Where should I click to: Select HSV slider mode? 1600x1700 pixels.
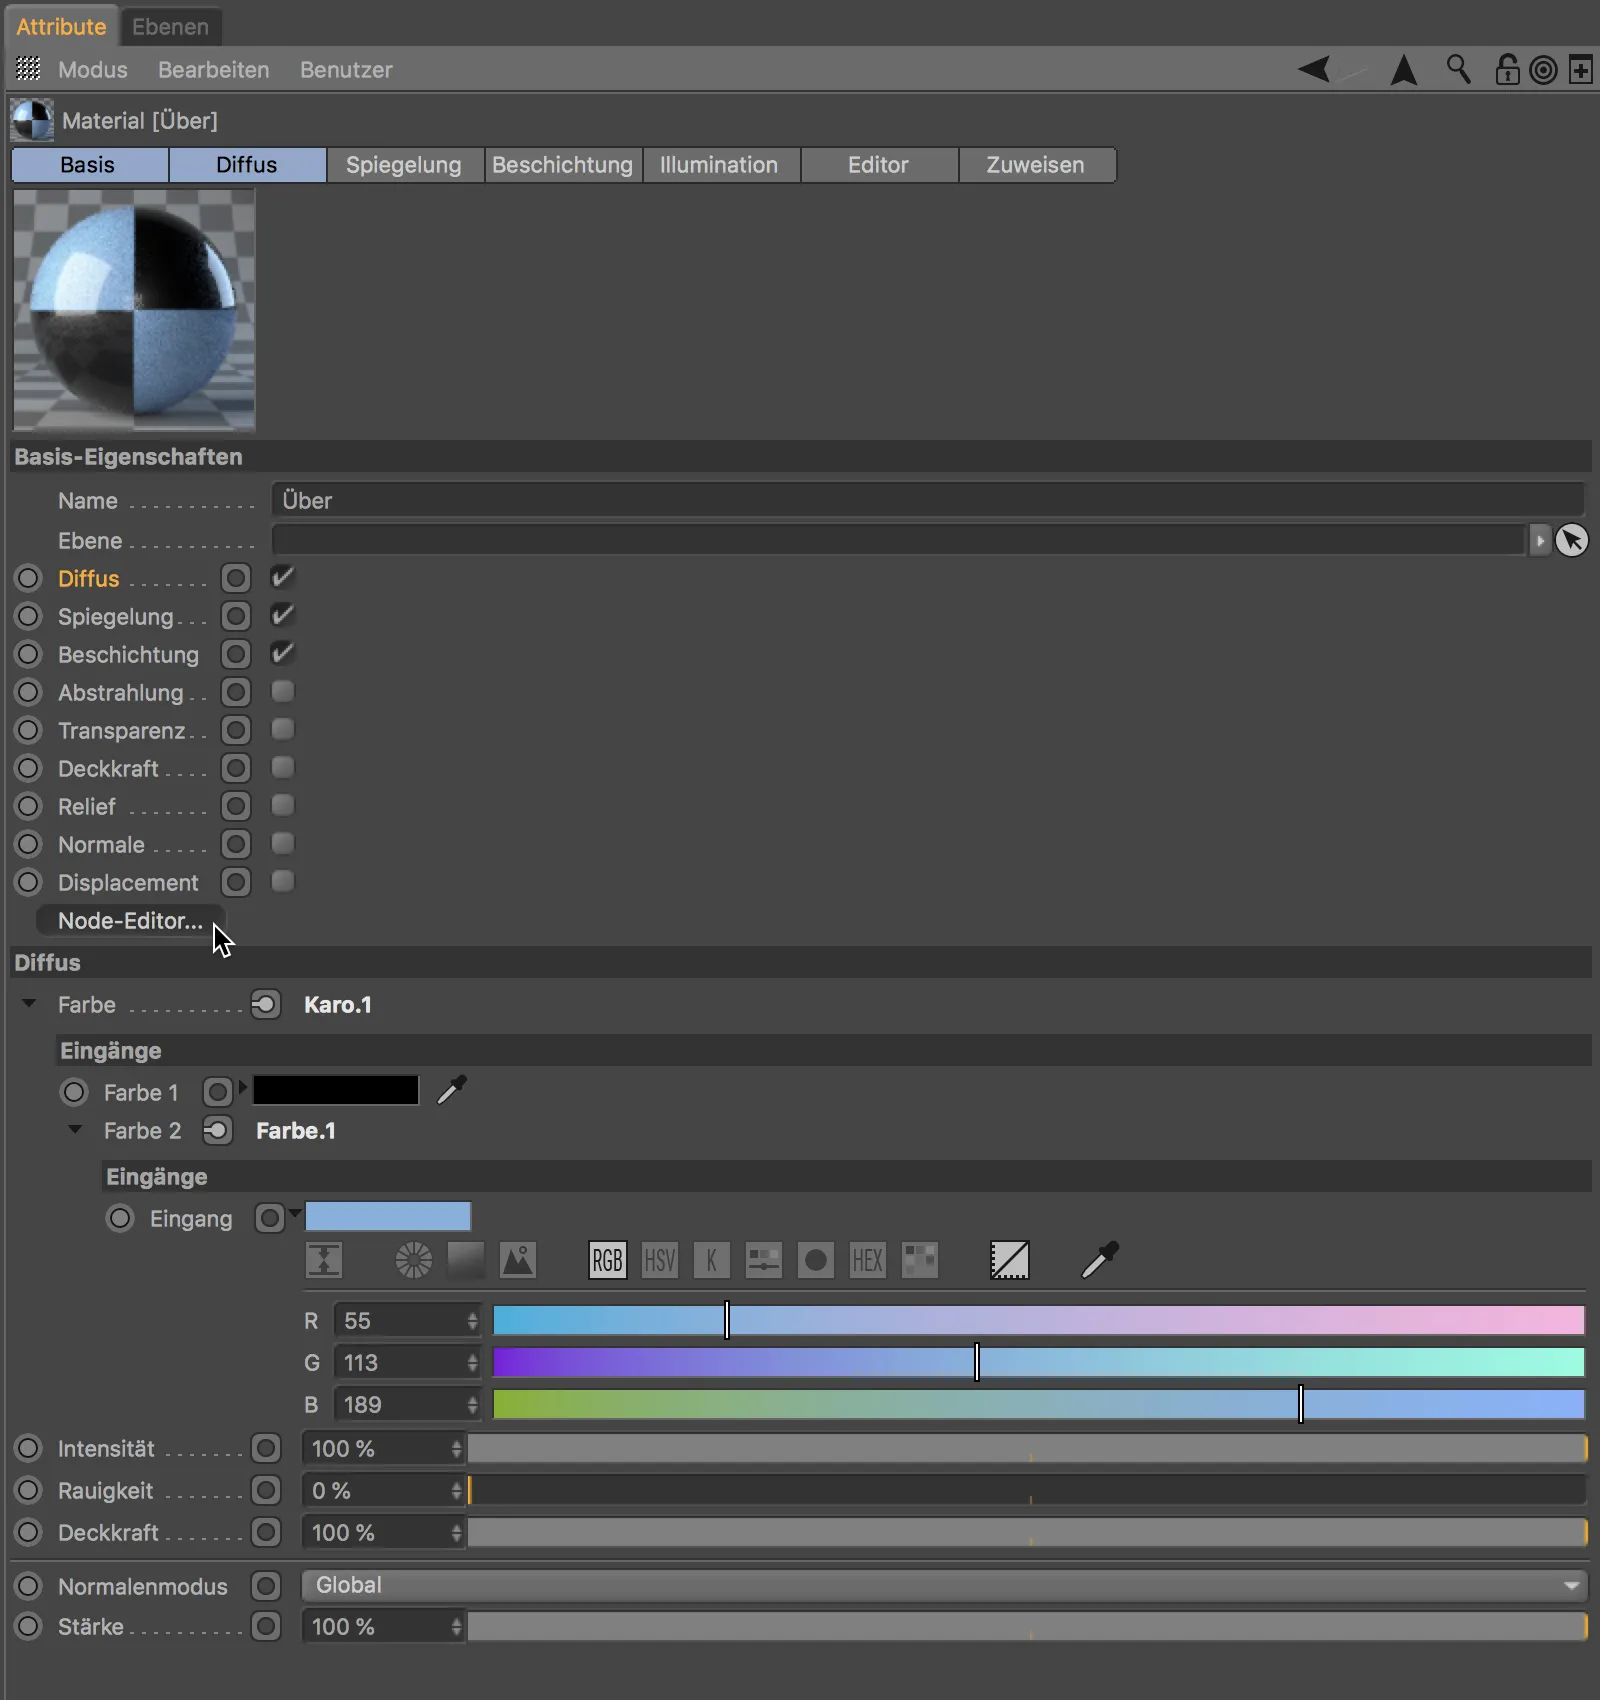coord(660,1260)
